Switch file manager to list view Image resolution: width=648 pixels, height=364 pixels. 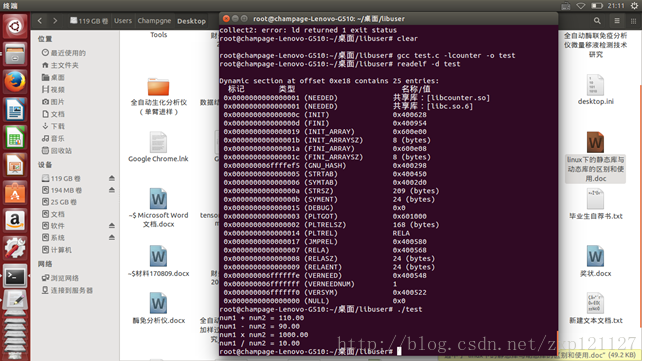click(617, 21)
